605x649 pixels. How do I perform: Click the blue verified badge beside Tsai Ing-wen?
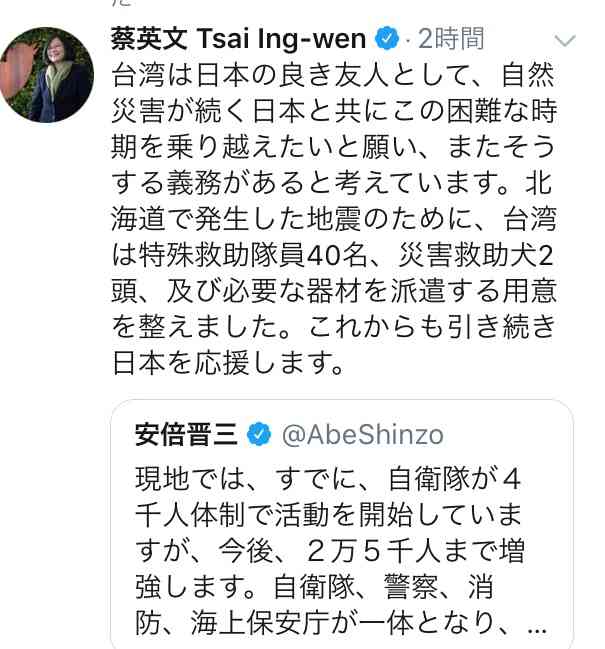387,38
